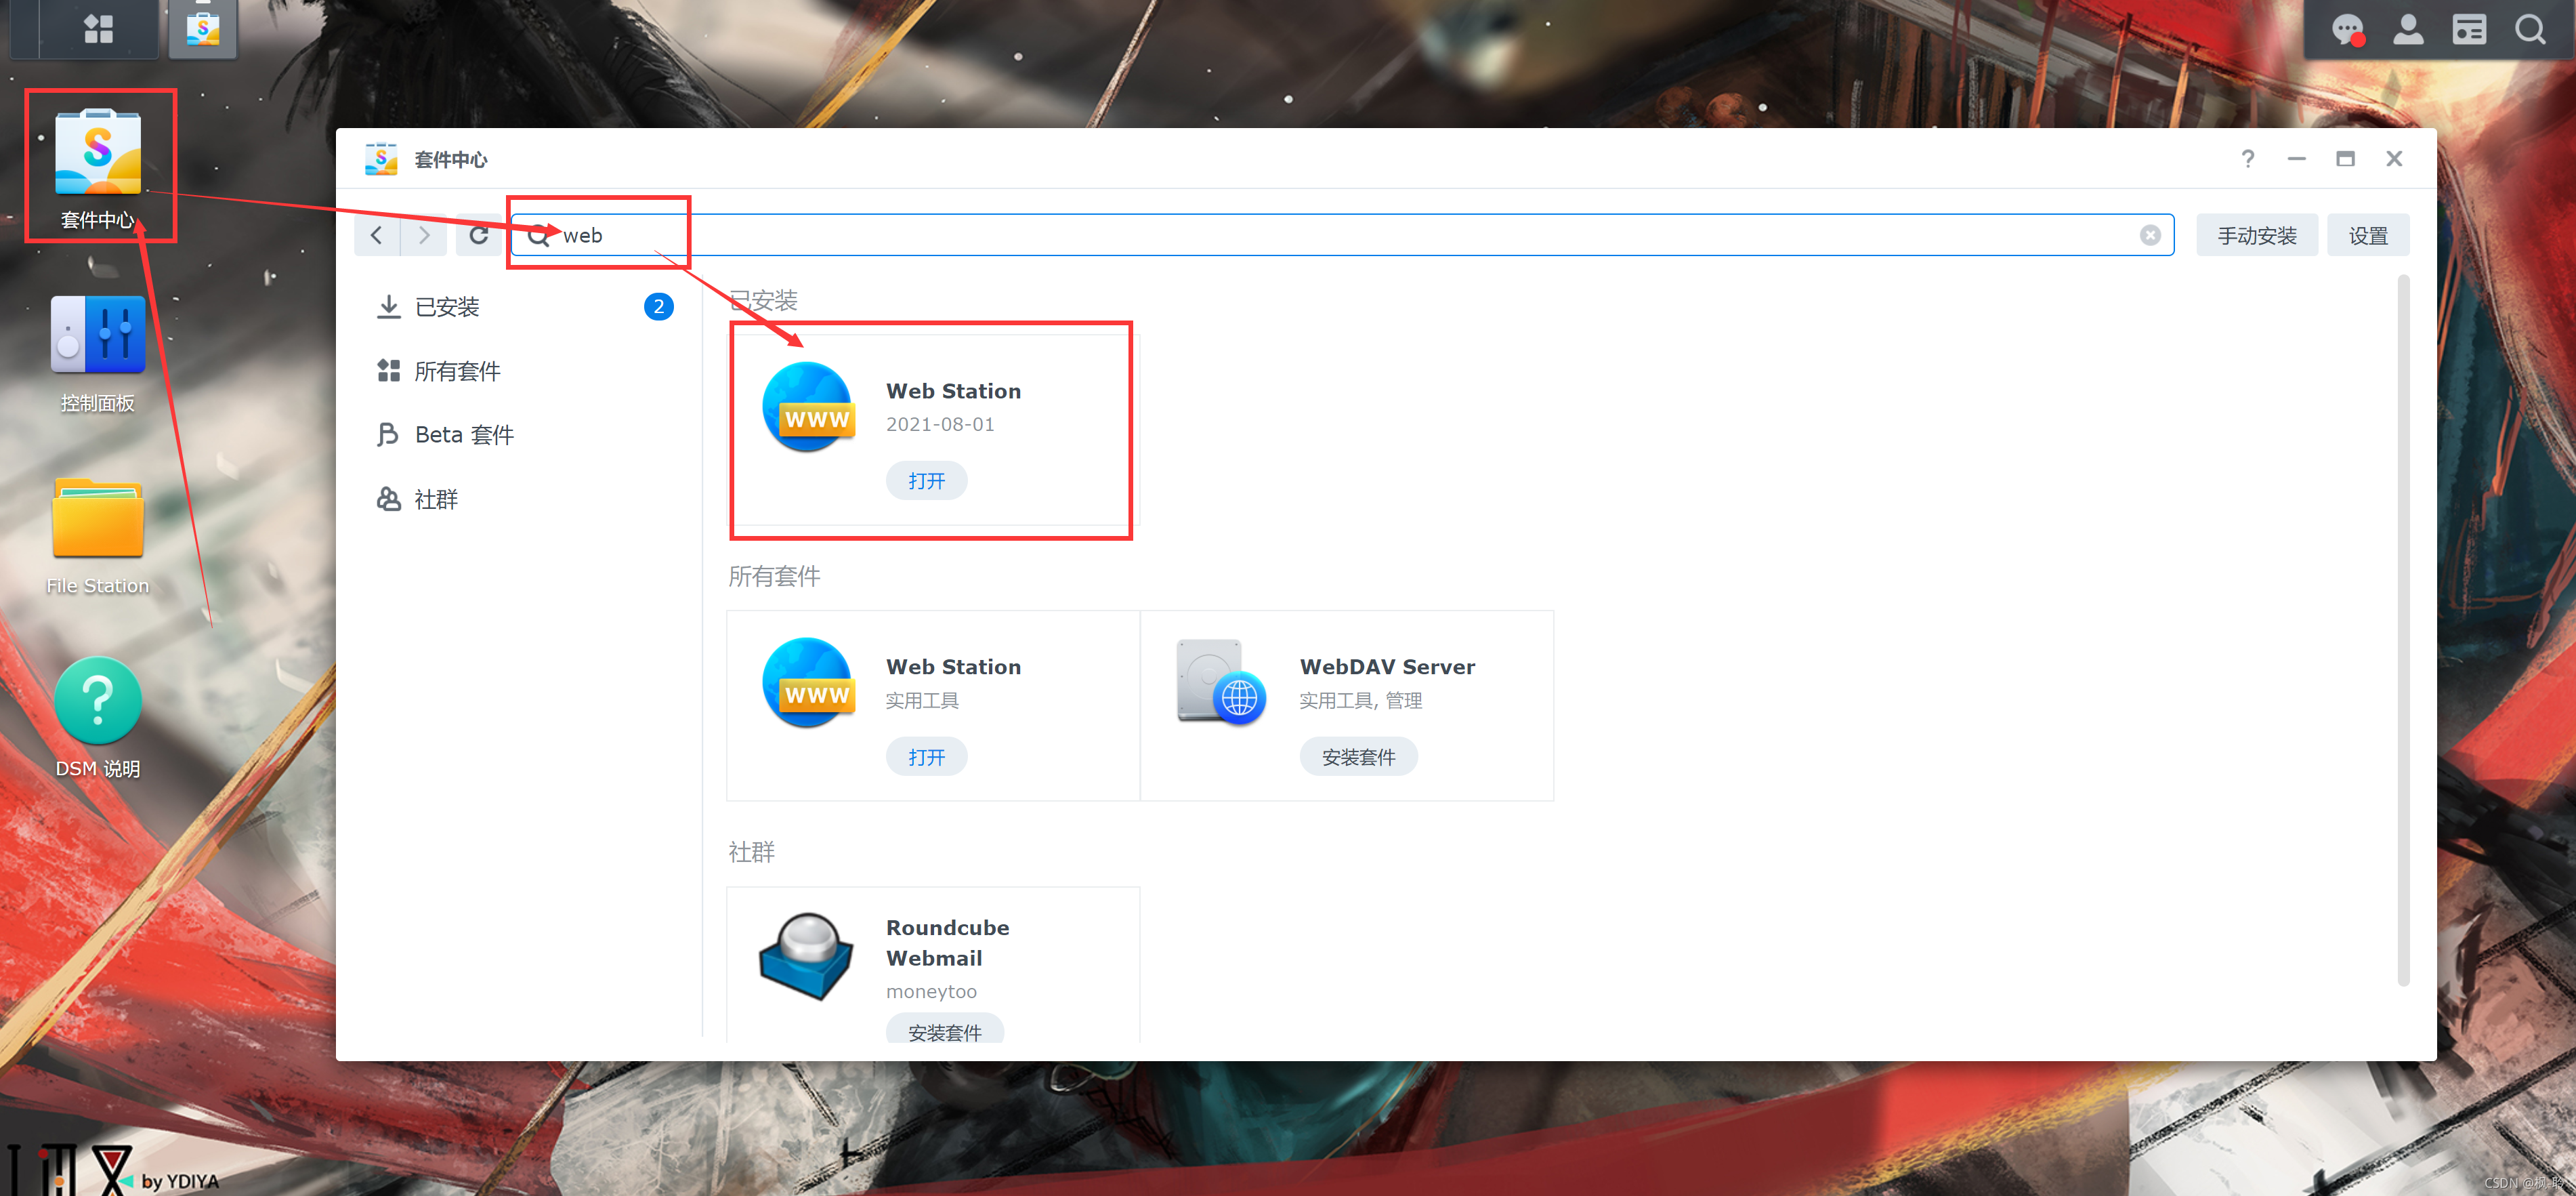Focus the search input containing web
The image size is (2576, 1196).
pos(1342,235)
